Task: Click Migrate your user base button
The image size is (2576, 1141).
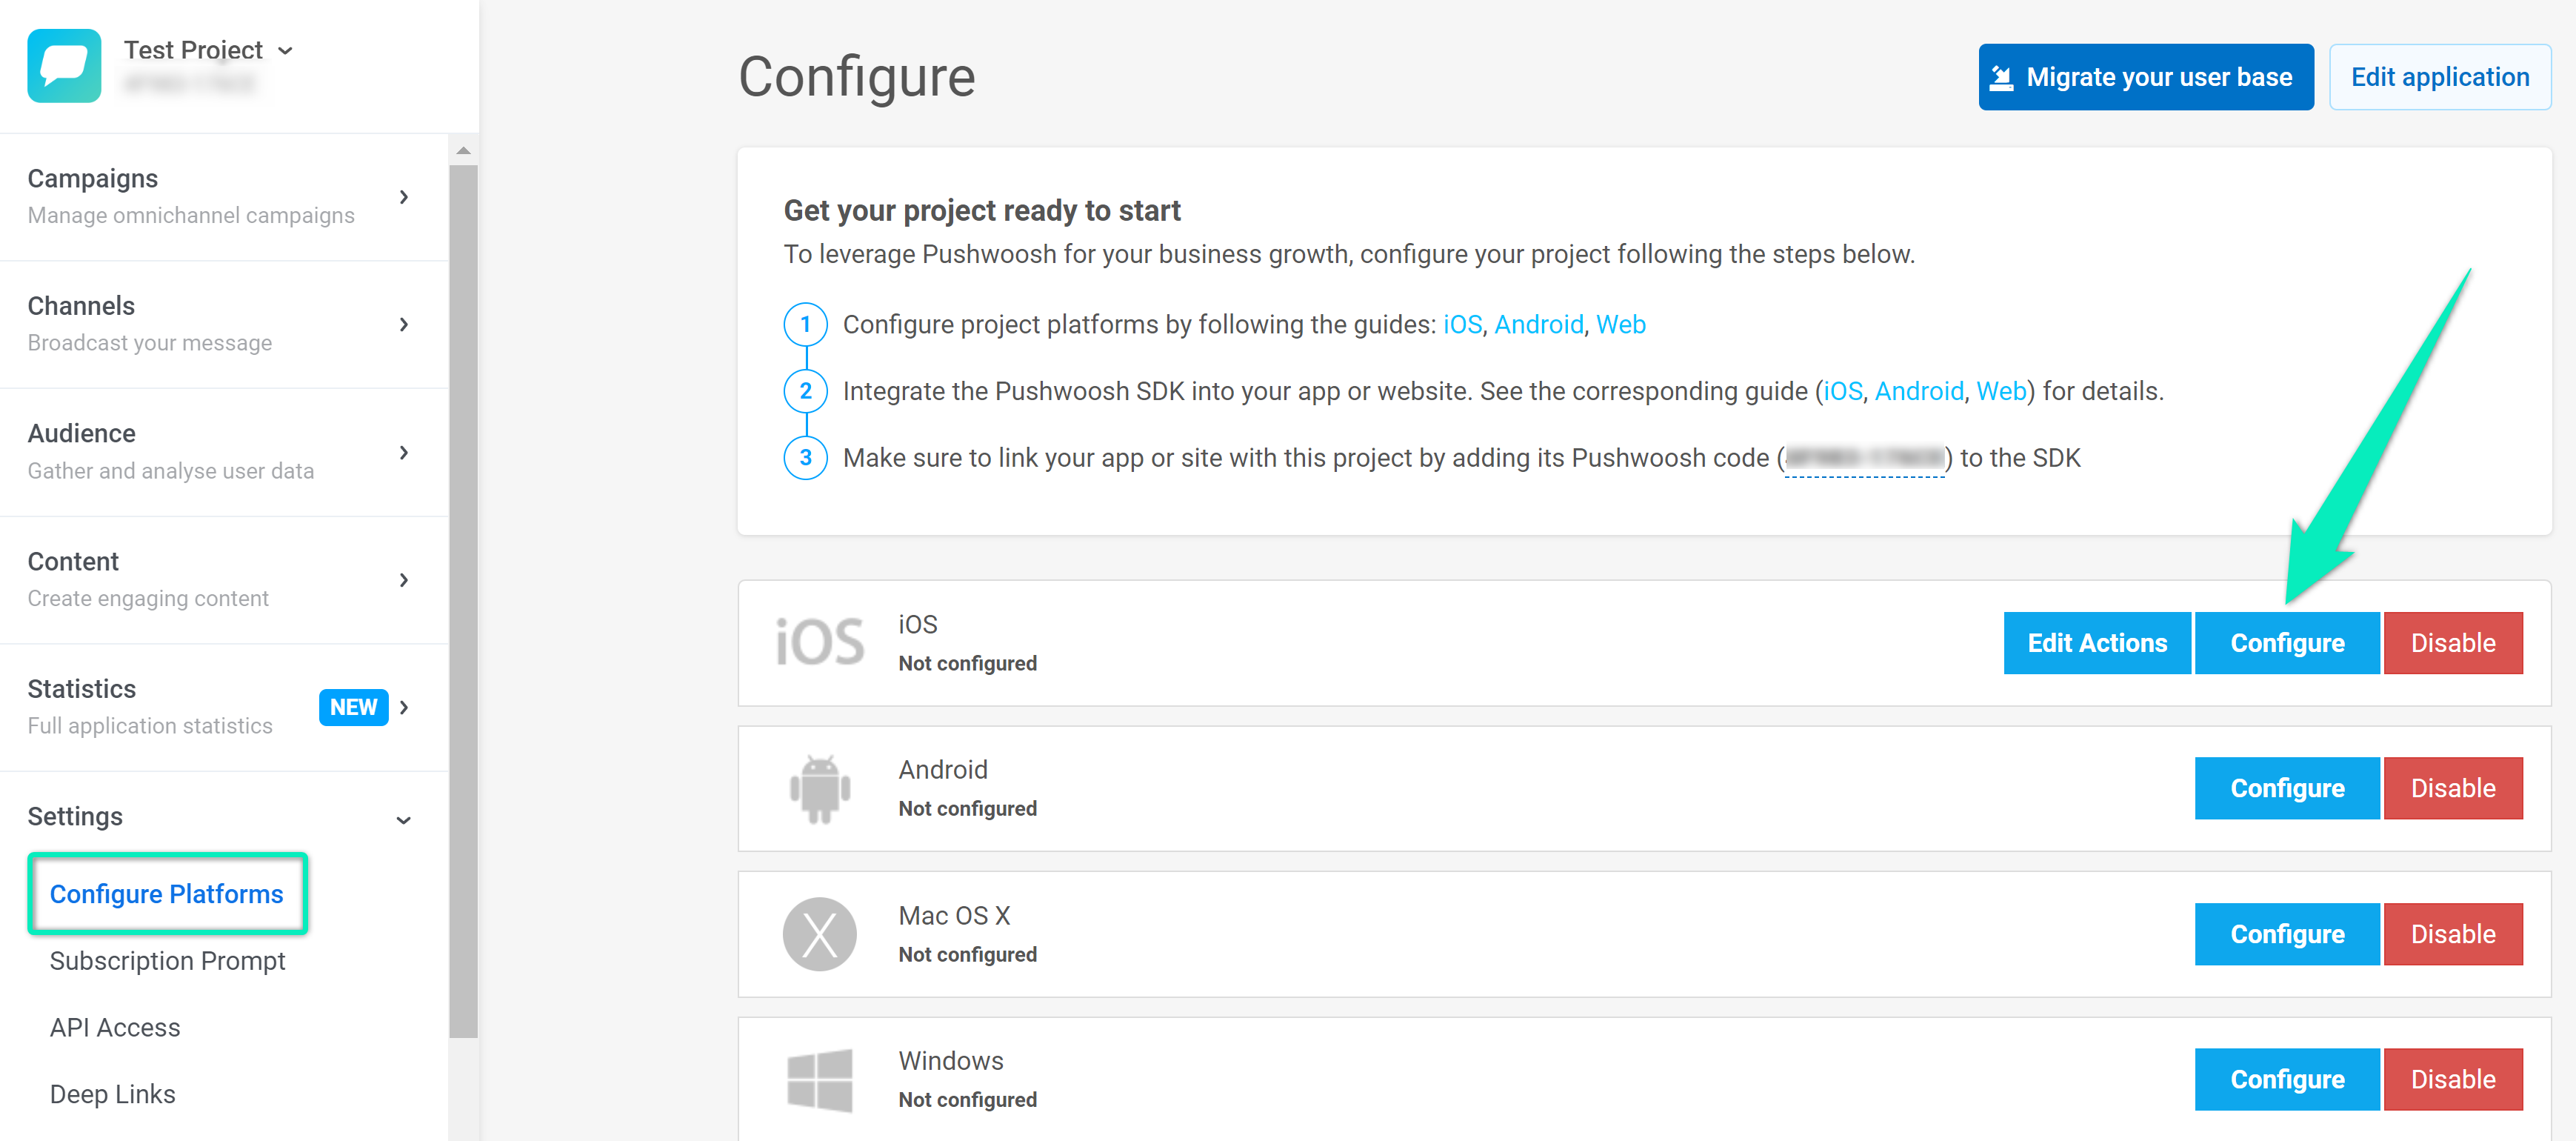Action: tap(2145, 77)
